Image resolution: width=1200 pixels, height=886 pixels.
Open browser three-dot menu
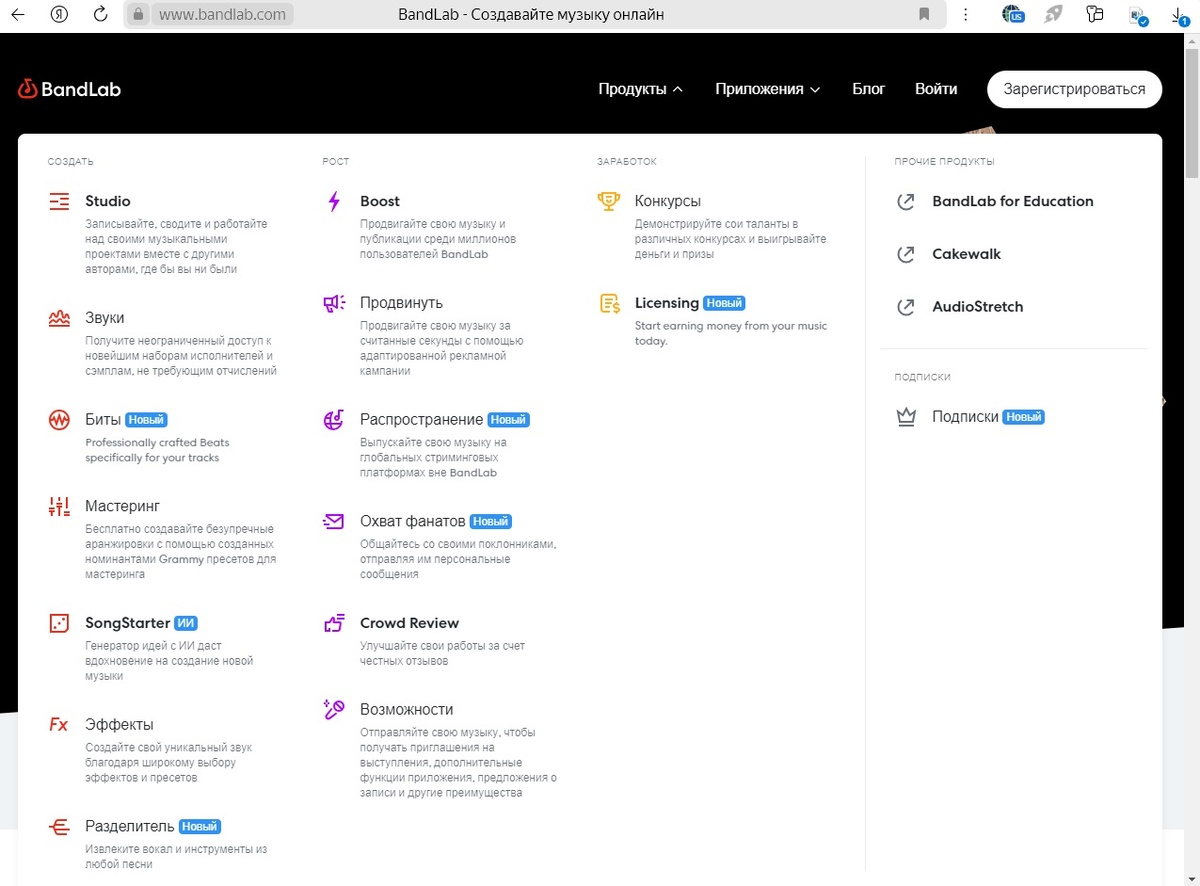965,15
